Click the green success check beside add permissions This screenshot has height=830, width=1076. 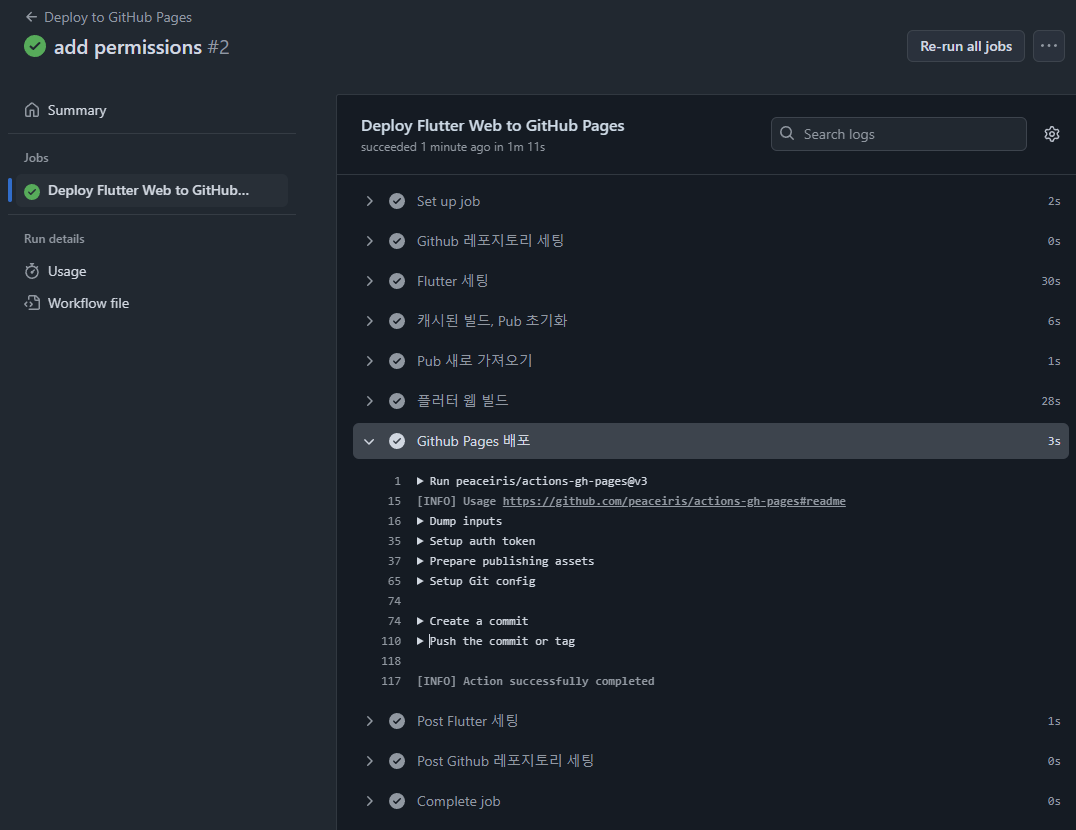[x=35, y=47]
